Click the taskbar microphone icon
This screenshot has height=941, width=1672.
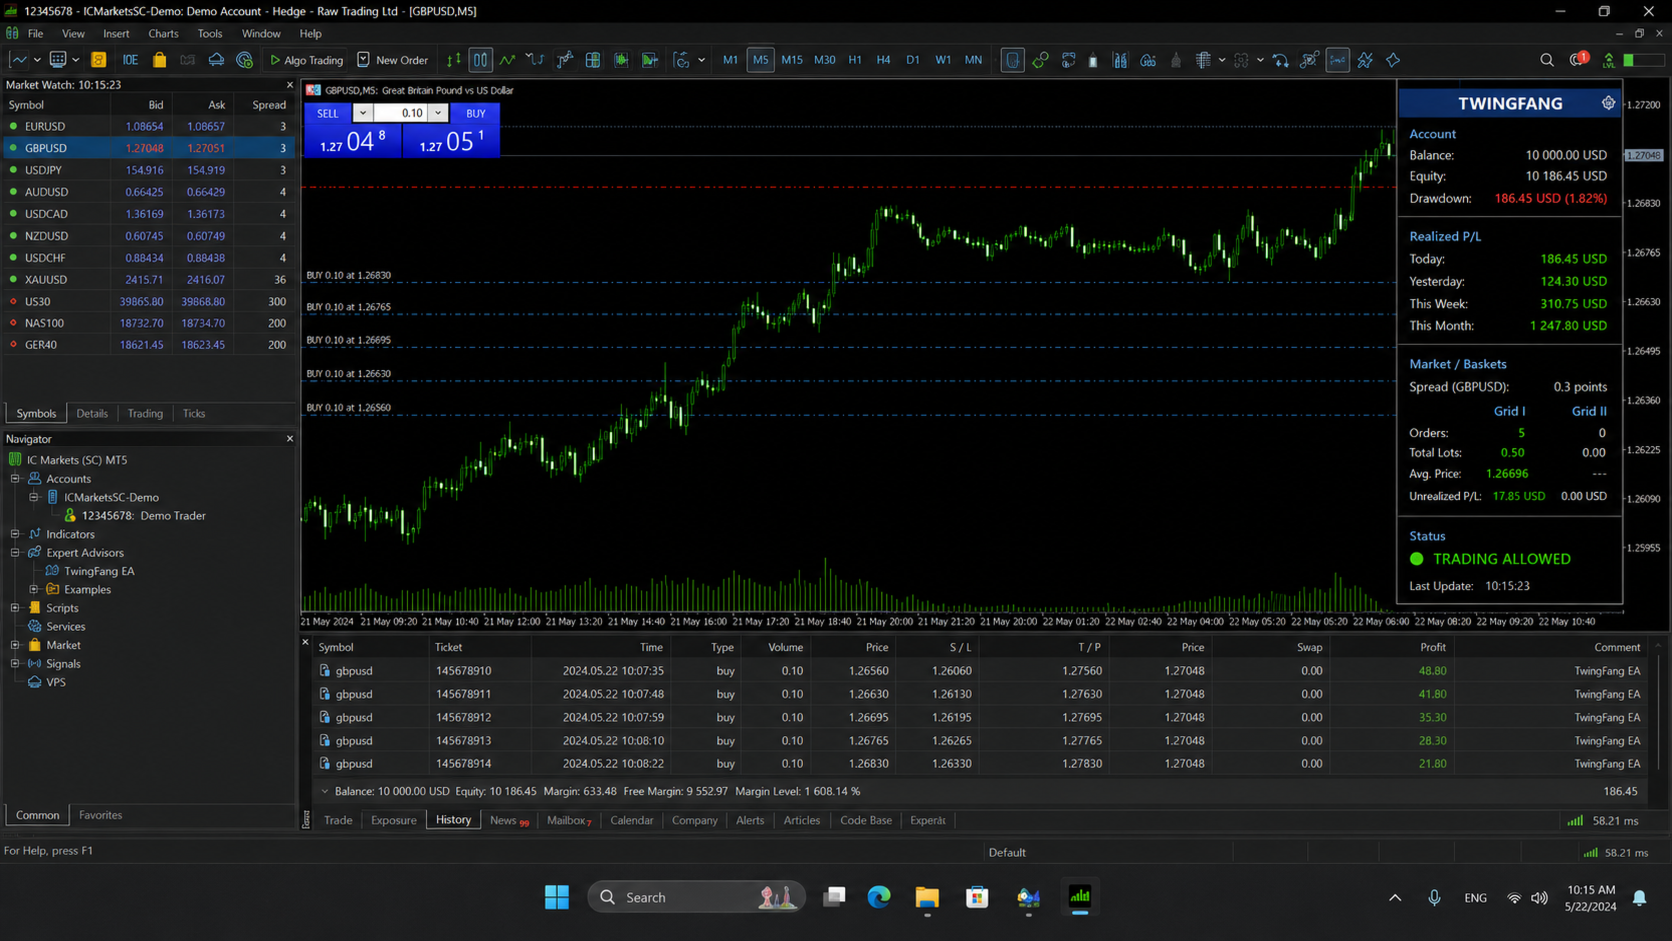[1434, 898]
